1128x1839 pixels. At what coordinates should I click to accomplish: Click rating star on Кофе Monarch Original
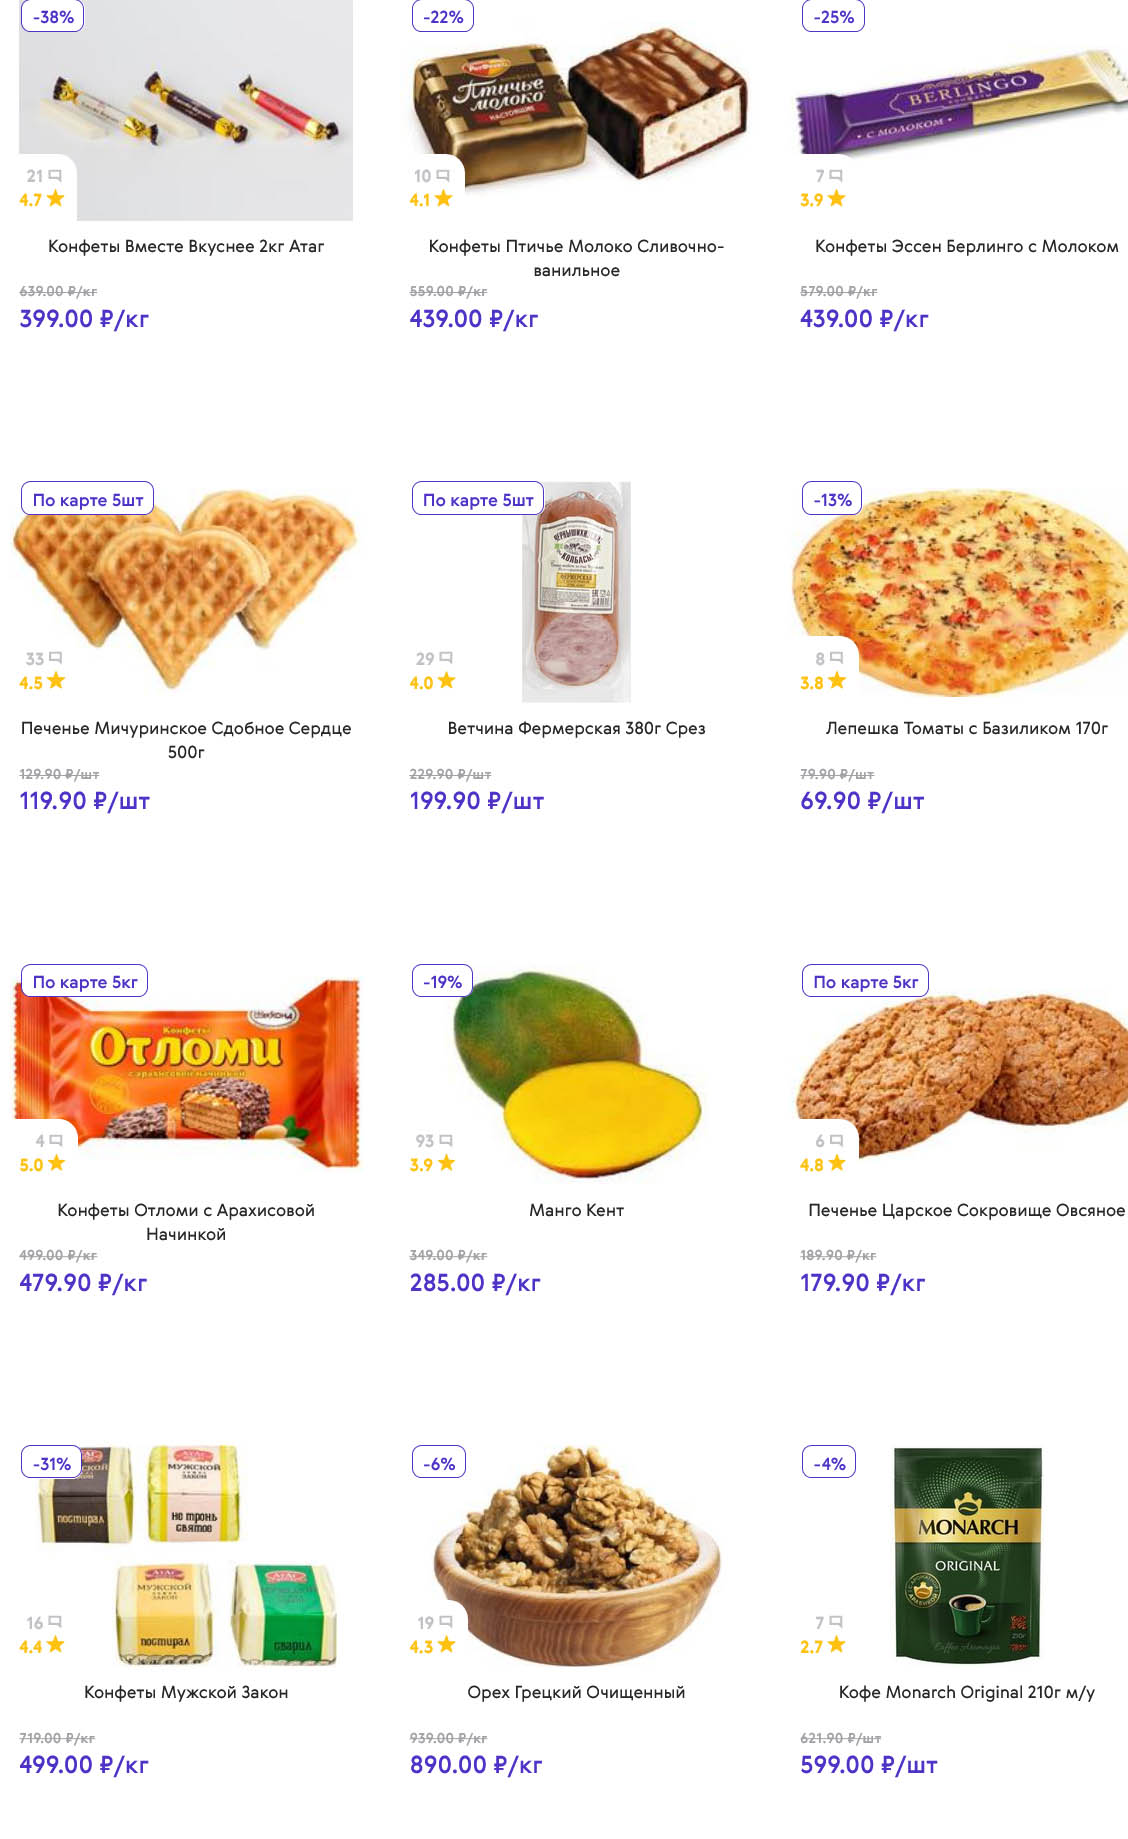[836, 1644]
